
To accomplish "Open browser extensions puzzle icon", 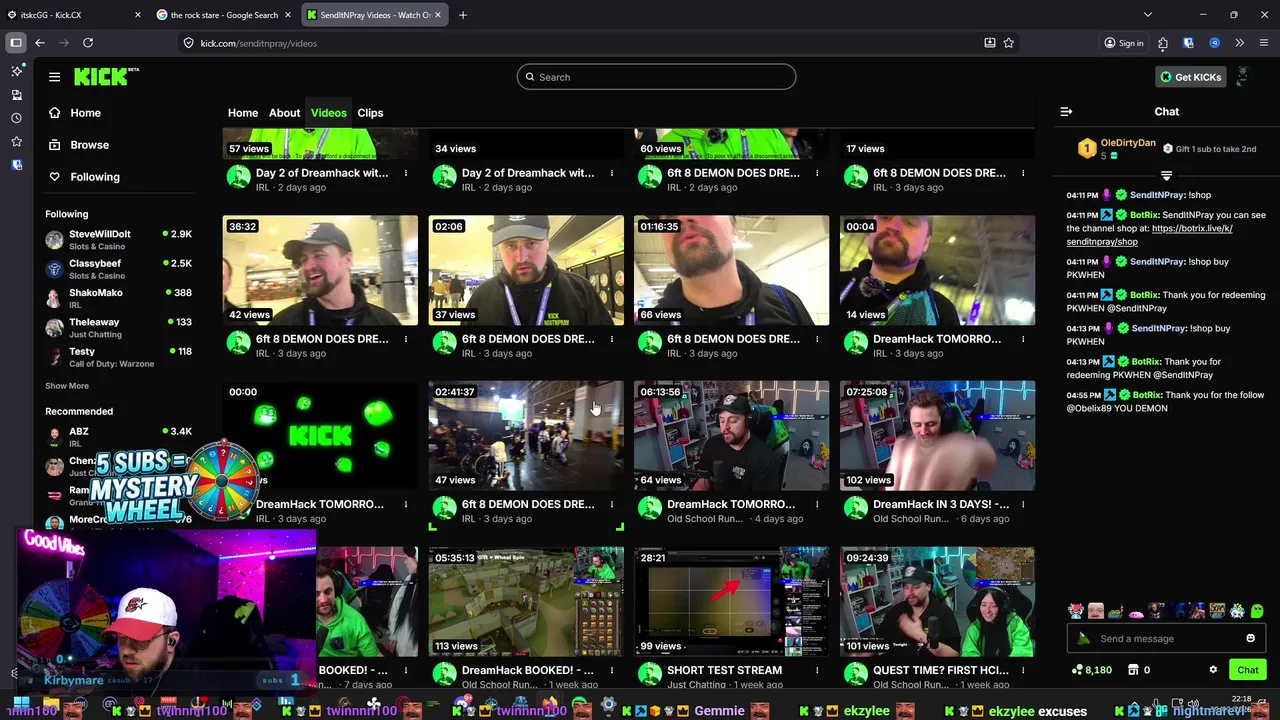I will coord(1163,43).
